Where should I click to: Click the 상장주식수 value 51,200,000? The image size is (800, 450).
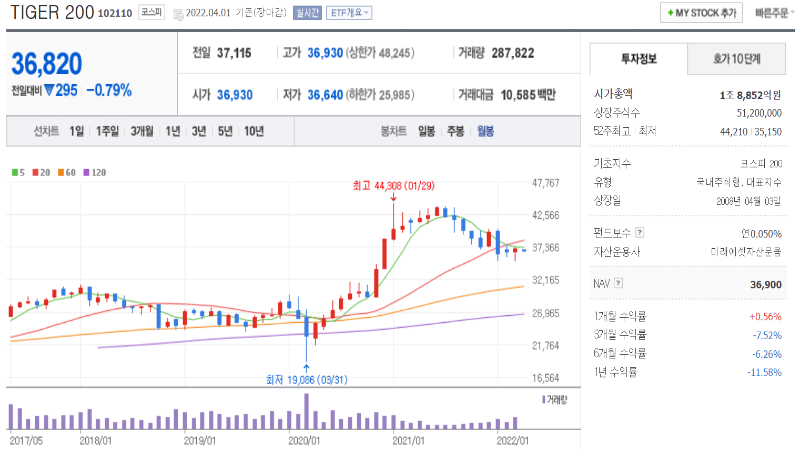pos(759,113)
